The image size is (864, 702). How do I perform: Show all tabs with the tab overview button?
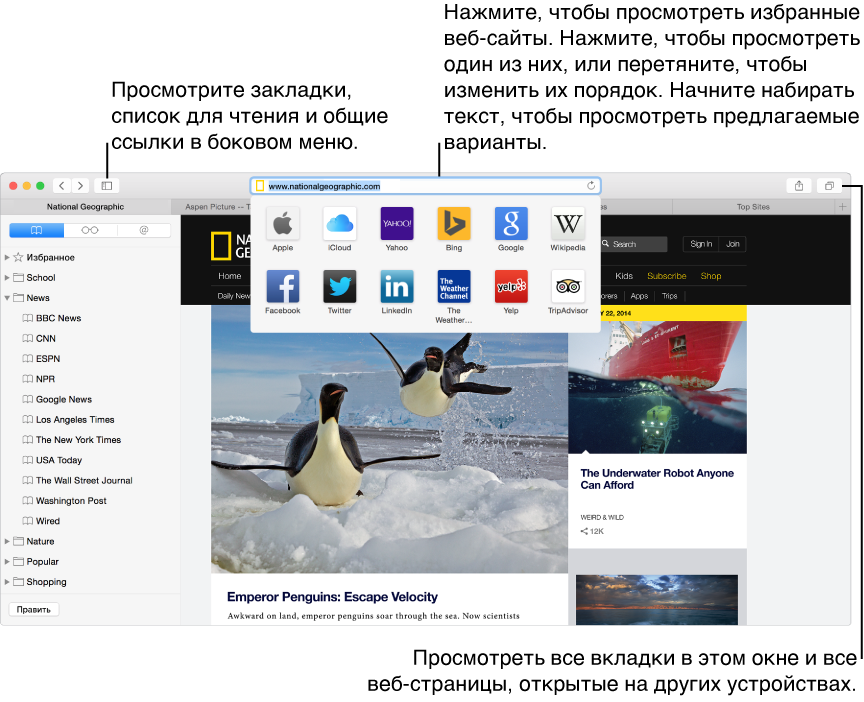tap(829, 186)
